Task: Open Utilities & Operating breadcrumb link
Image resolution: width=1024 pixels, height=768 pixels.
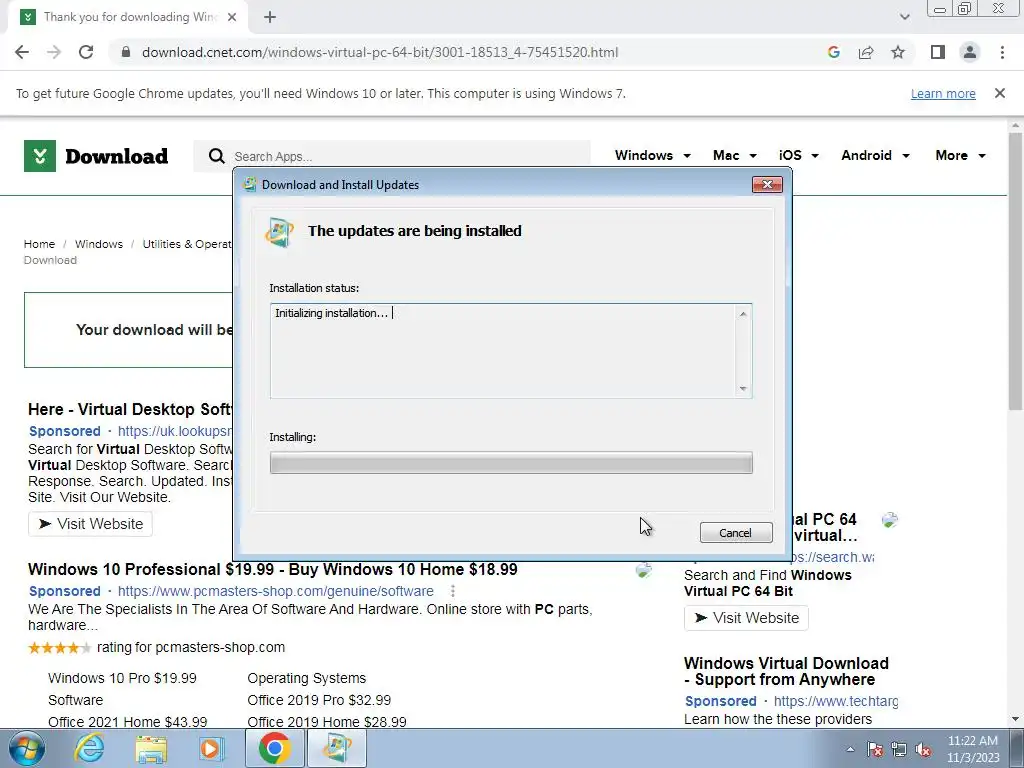Action: pos(187,244)
